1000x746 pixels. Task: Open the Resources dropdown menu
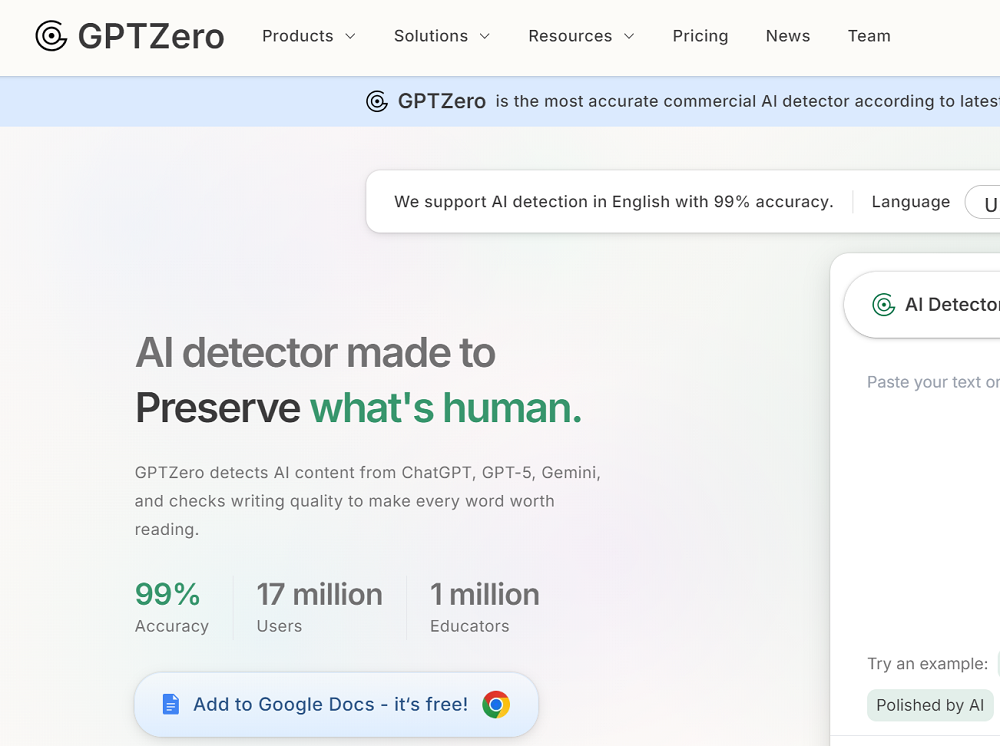pos(580,36)
